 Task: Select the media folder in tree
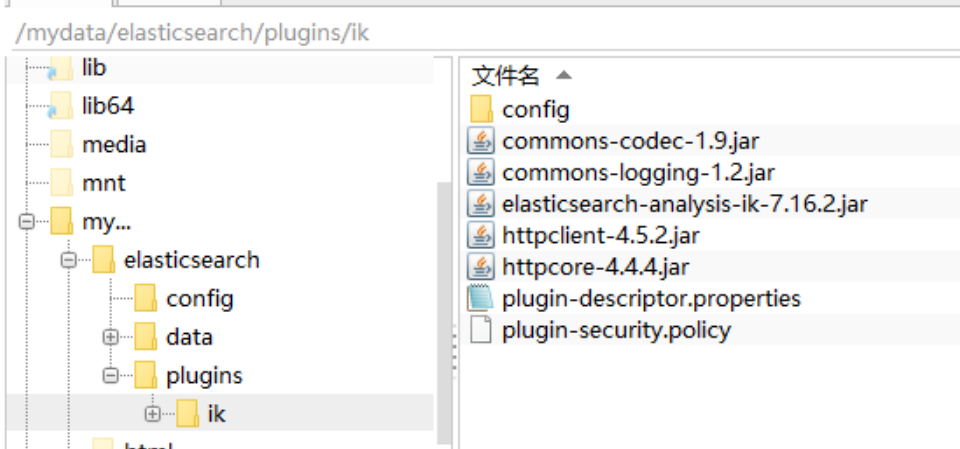point(113,145)
